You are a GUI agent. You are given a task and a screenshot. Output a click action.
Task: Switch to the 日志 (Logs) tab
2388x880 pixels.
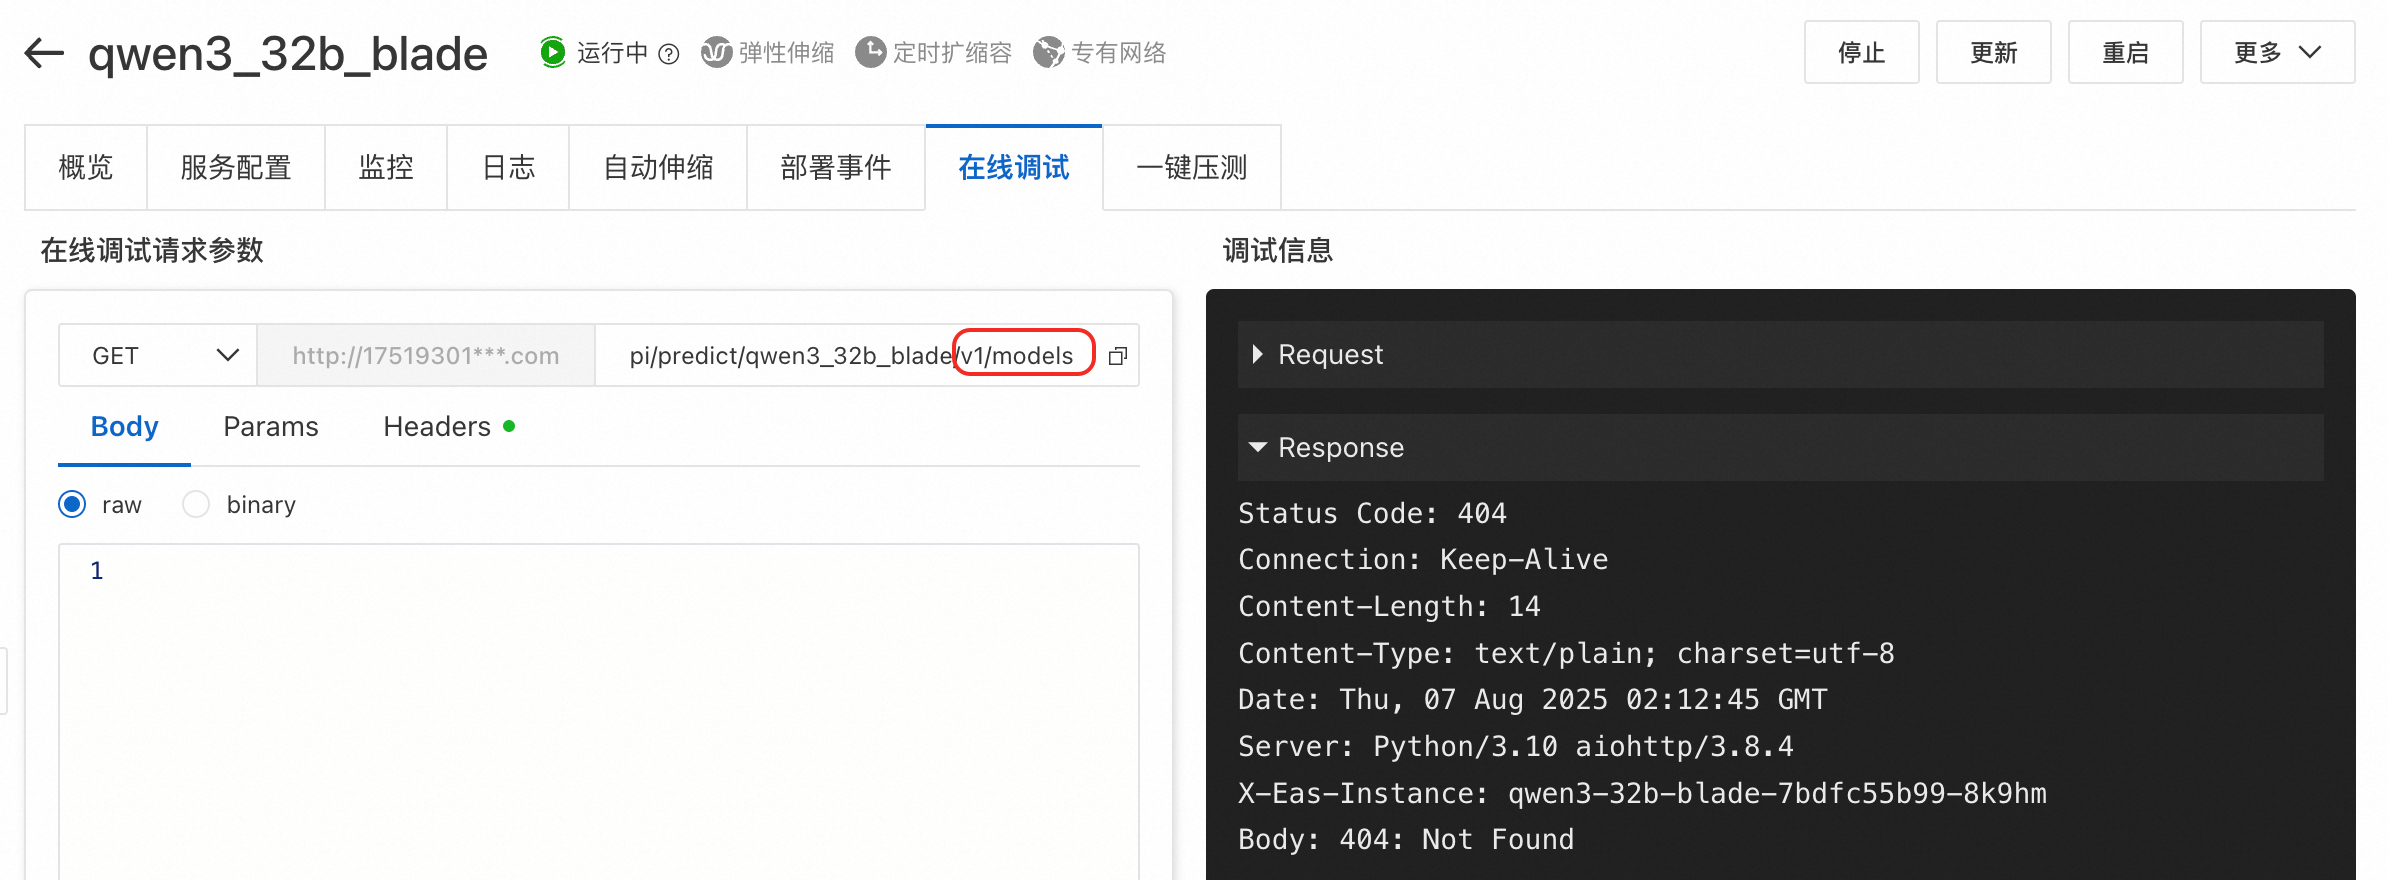(508, 167)
